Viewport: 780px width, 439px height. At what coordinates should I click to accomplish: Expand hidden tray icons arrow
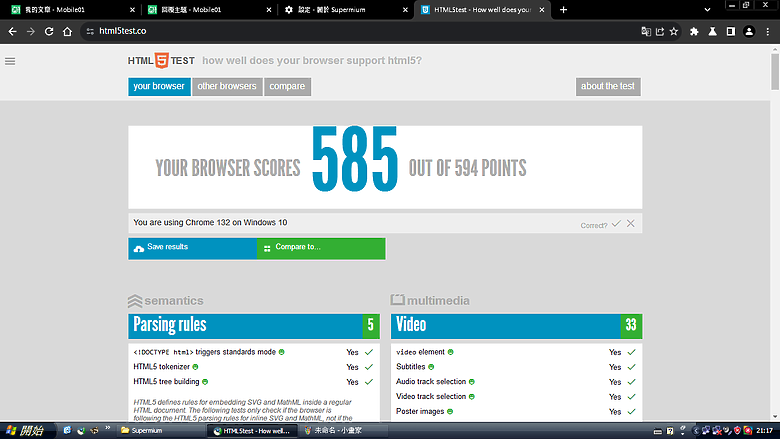(x=695, y=431)
